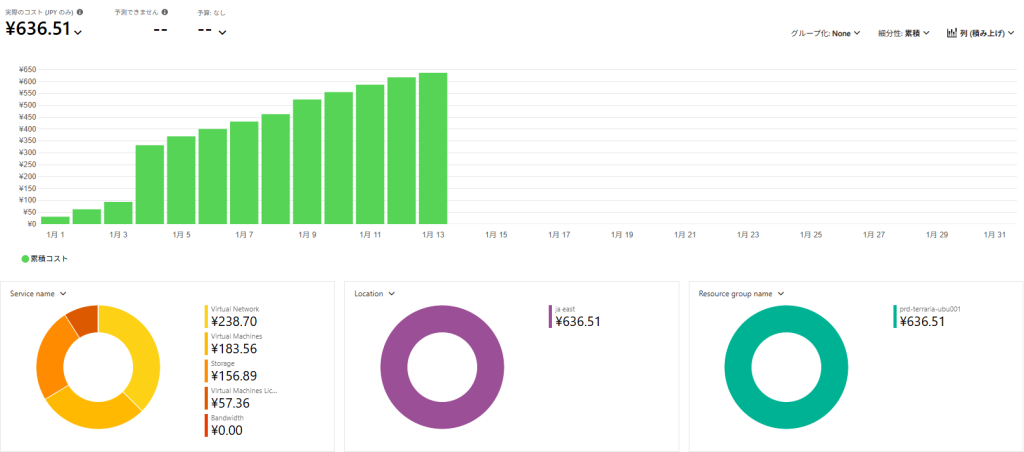
Task: Click the Storage orange color swatch
Action: tap(206, 370)
